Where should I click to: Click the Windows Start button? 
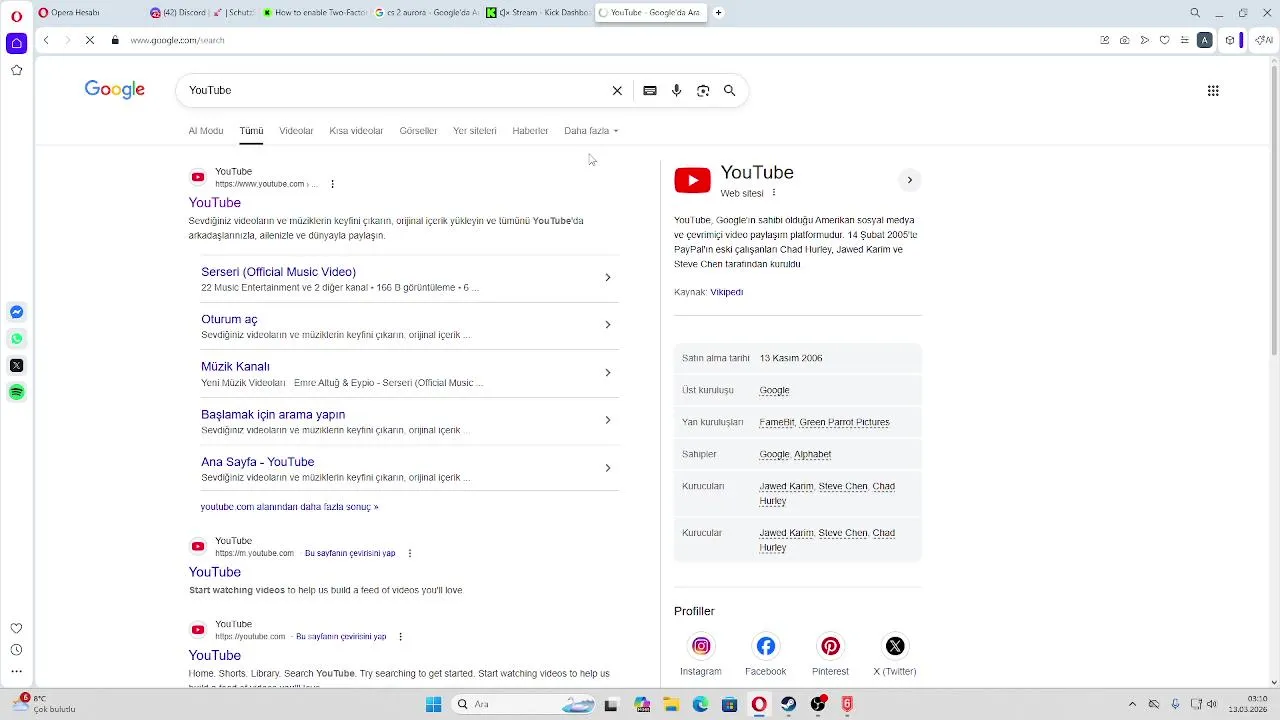(x=433, y=704)
